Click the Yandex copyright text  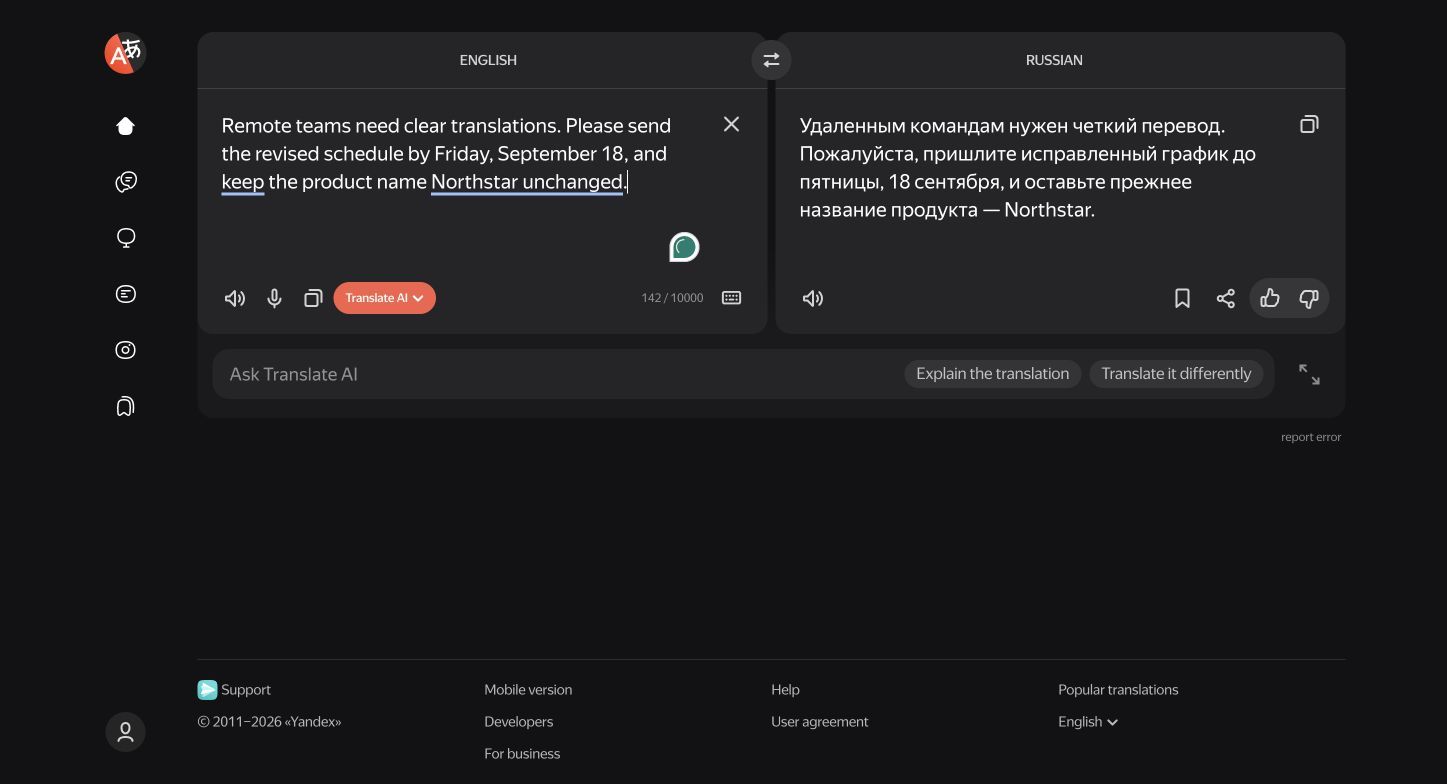269,722
